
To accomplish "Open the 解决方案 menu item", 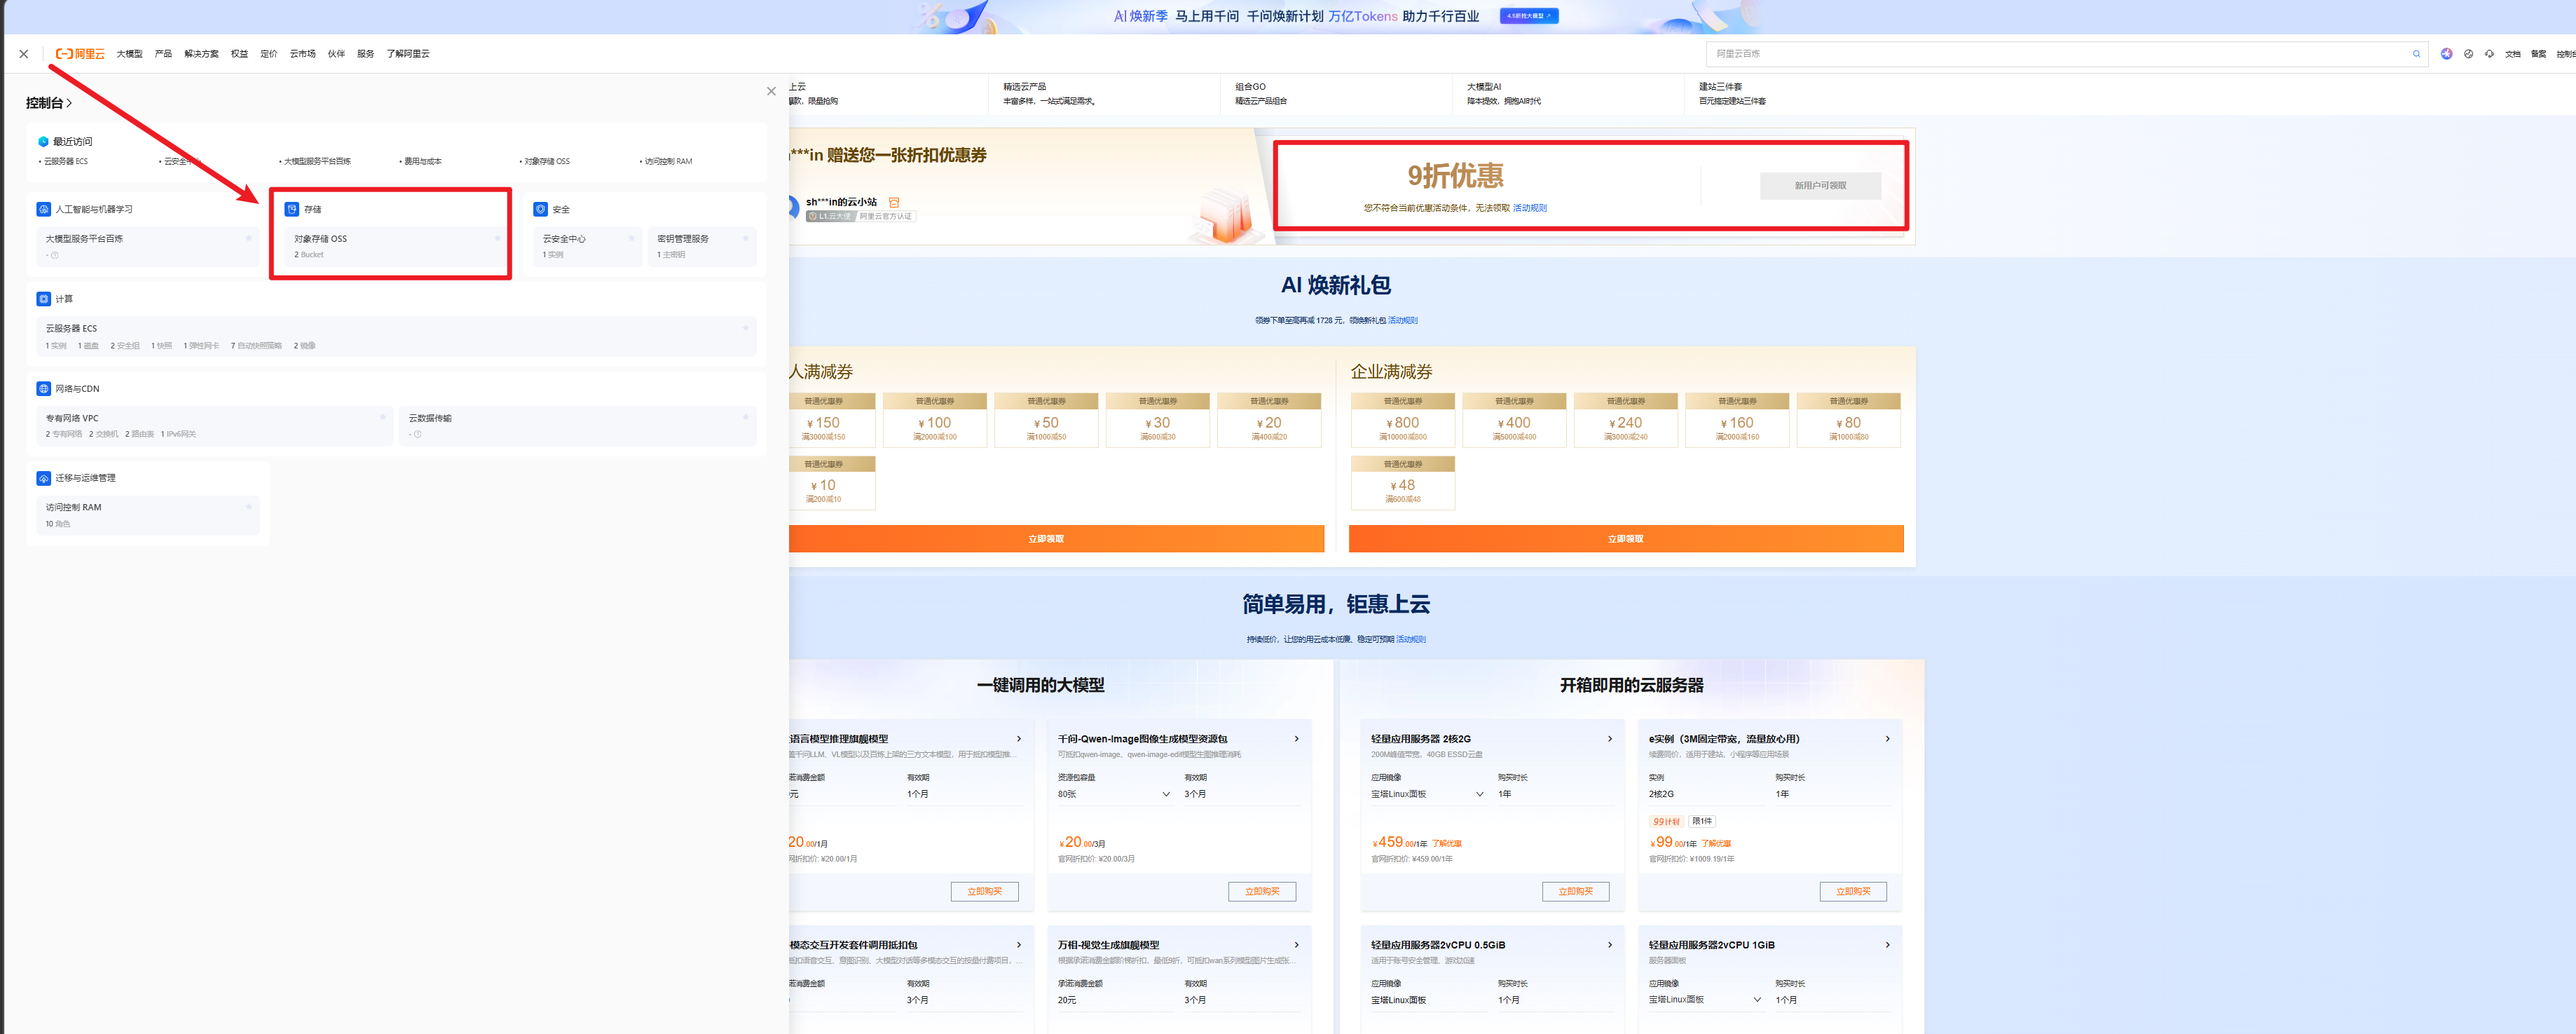I will pyautogui.click(x=201, y=54).
